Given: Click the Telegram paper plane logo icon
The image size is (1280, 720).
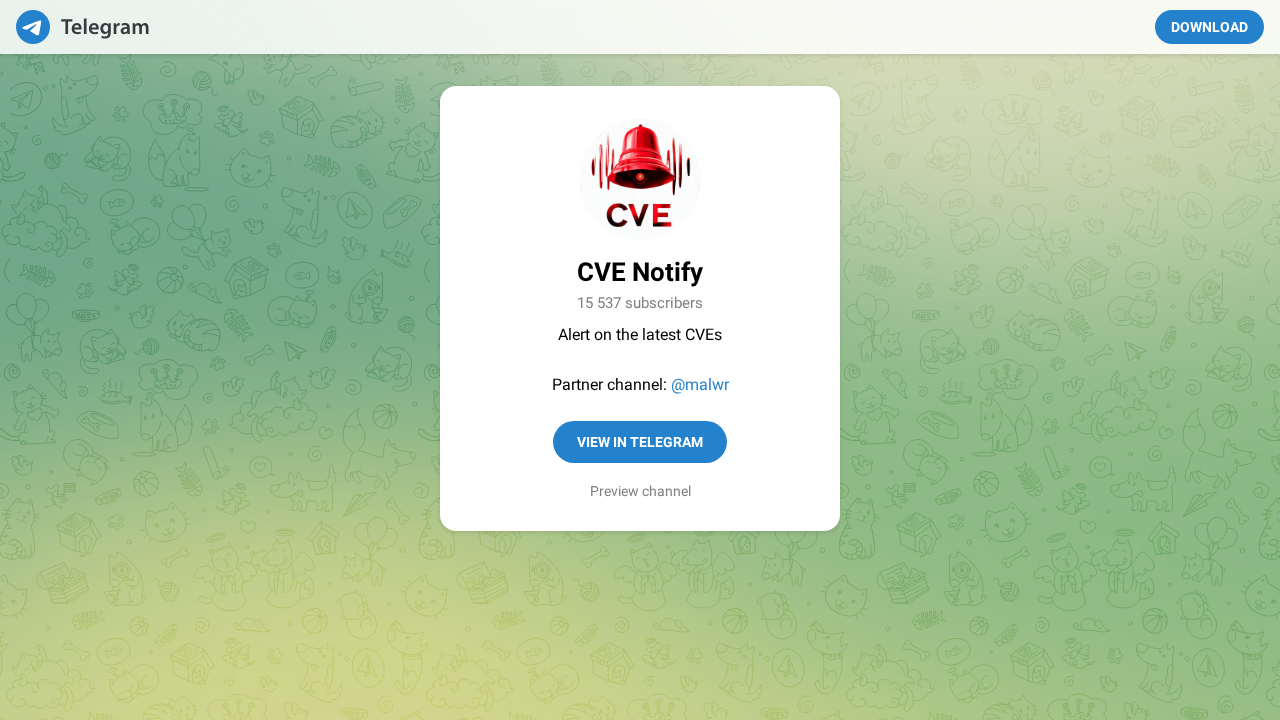Looking at the screenshot, I should [33, 27].
